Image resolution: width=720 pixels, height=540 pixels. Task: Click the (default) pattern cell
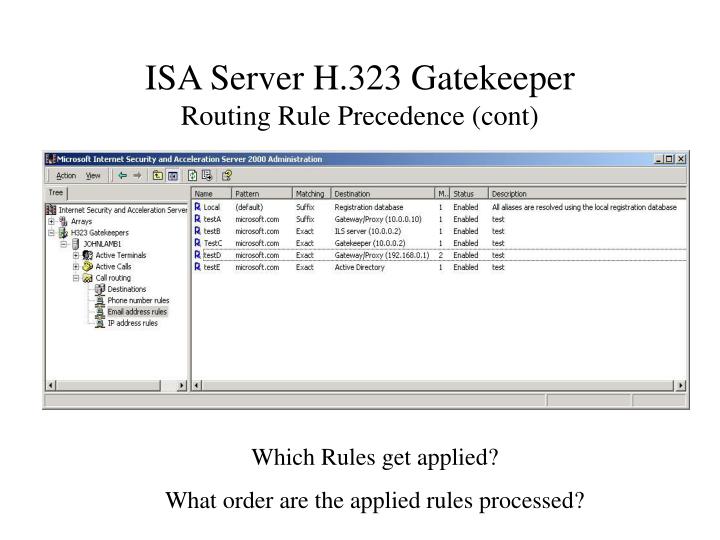click(249, 207)
